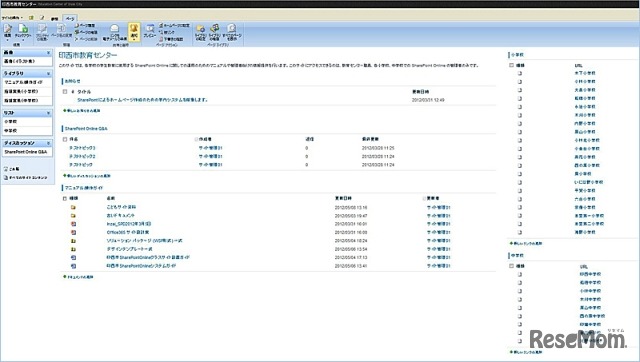Open the 西の原中学校 link

(592, 316)
